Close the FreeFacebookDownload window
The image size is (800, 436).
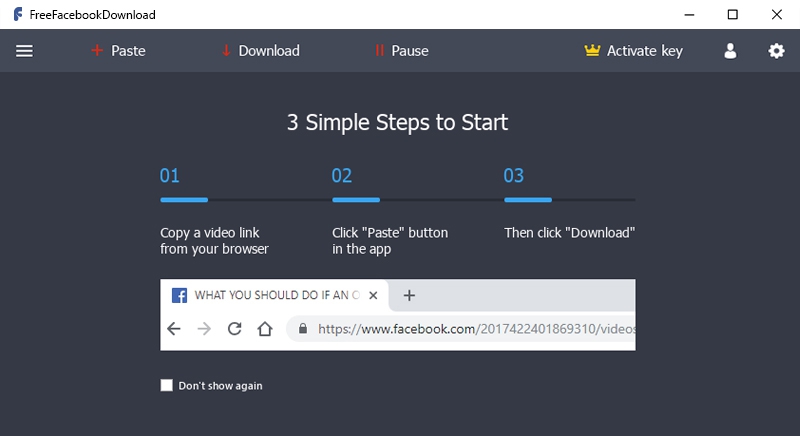777,14
